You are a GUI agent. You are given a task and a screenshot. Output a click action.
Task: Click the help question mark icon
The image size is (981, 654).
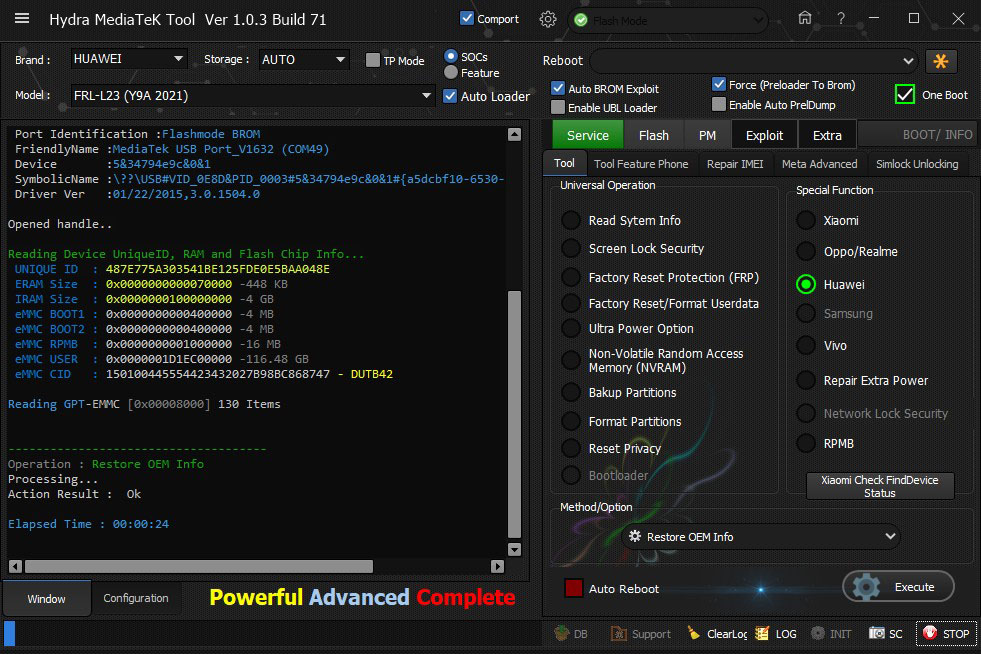pos(841,19)
